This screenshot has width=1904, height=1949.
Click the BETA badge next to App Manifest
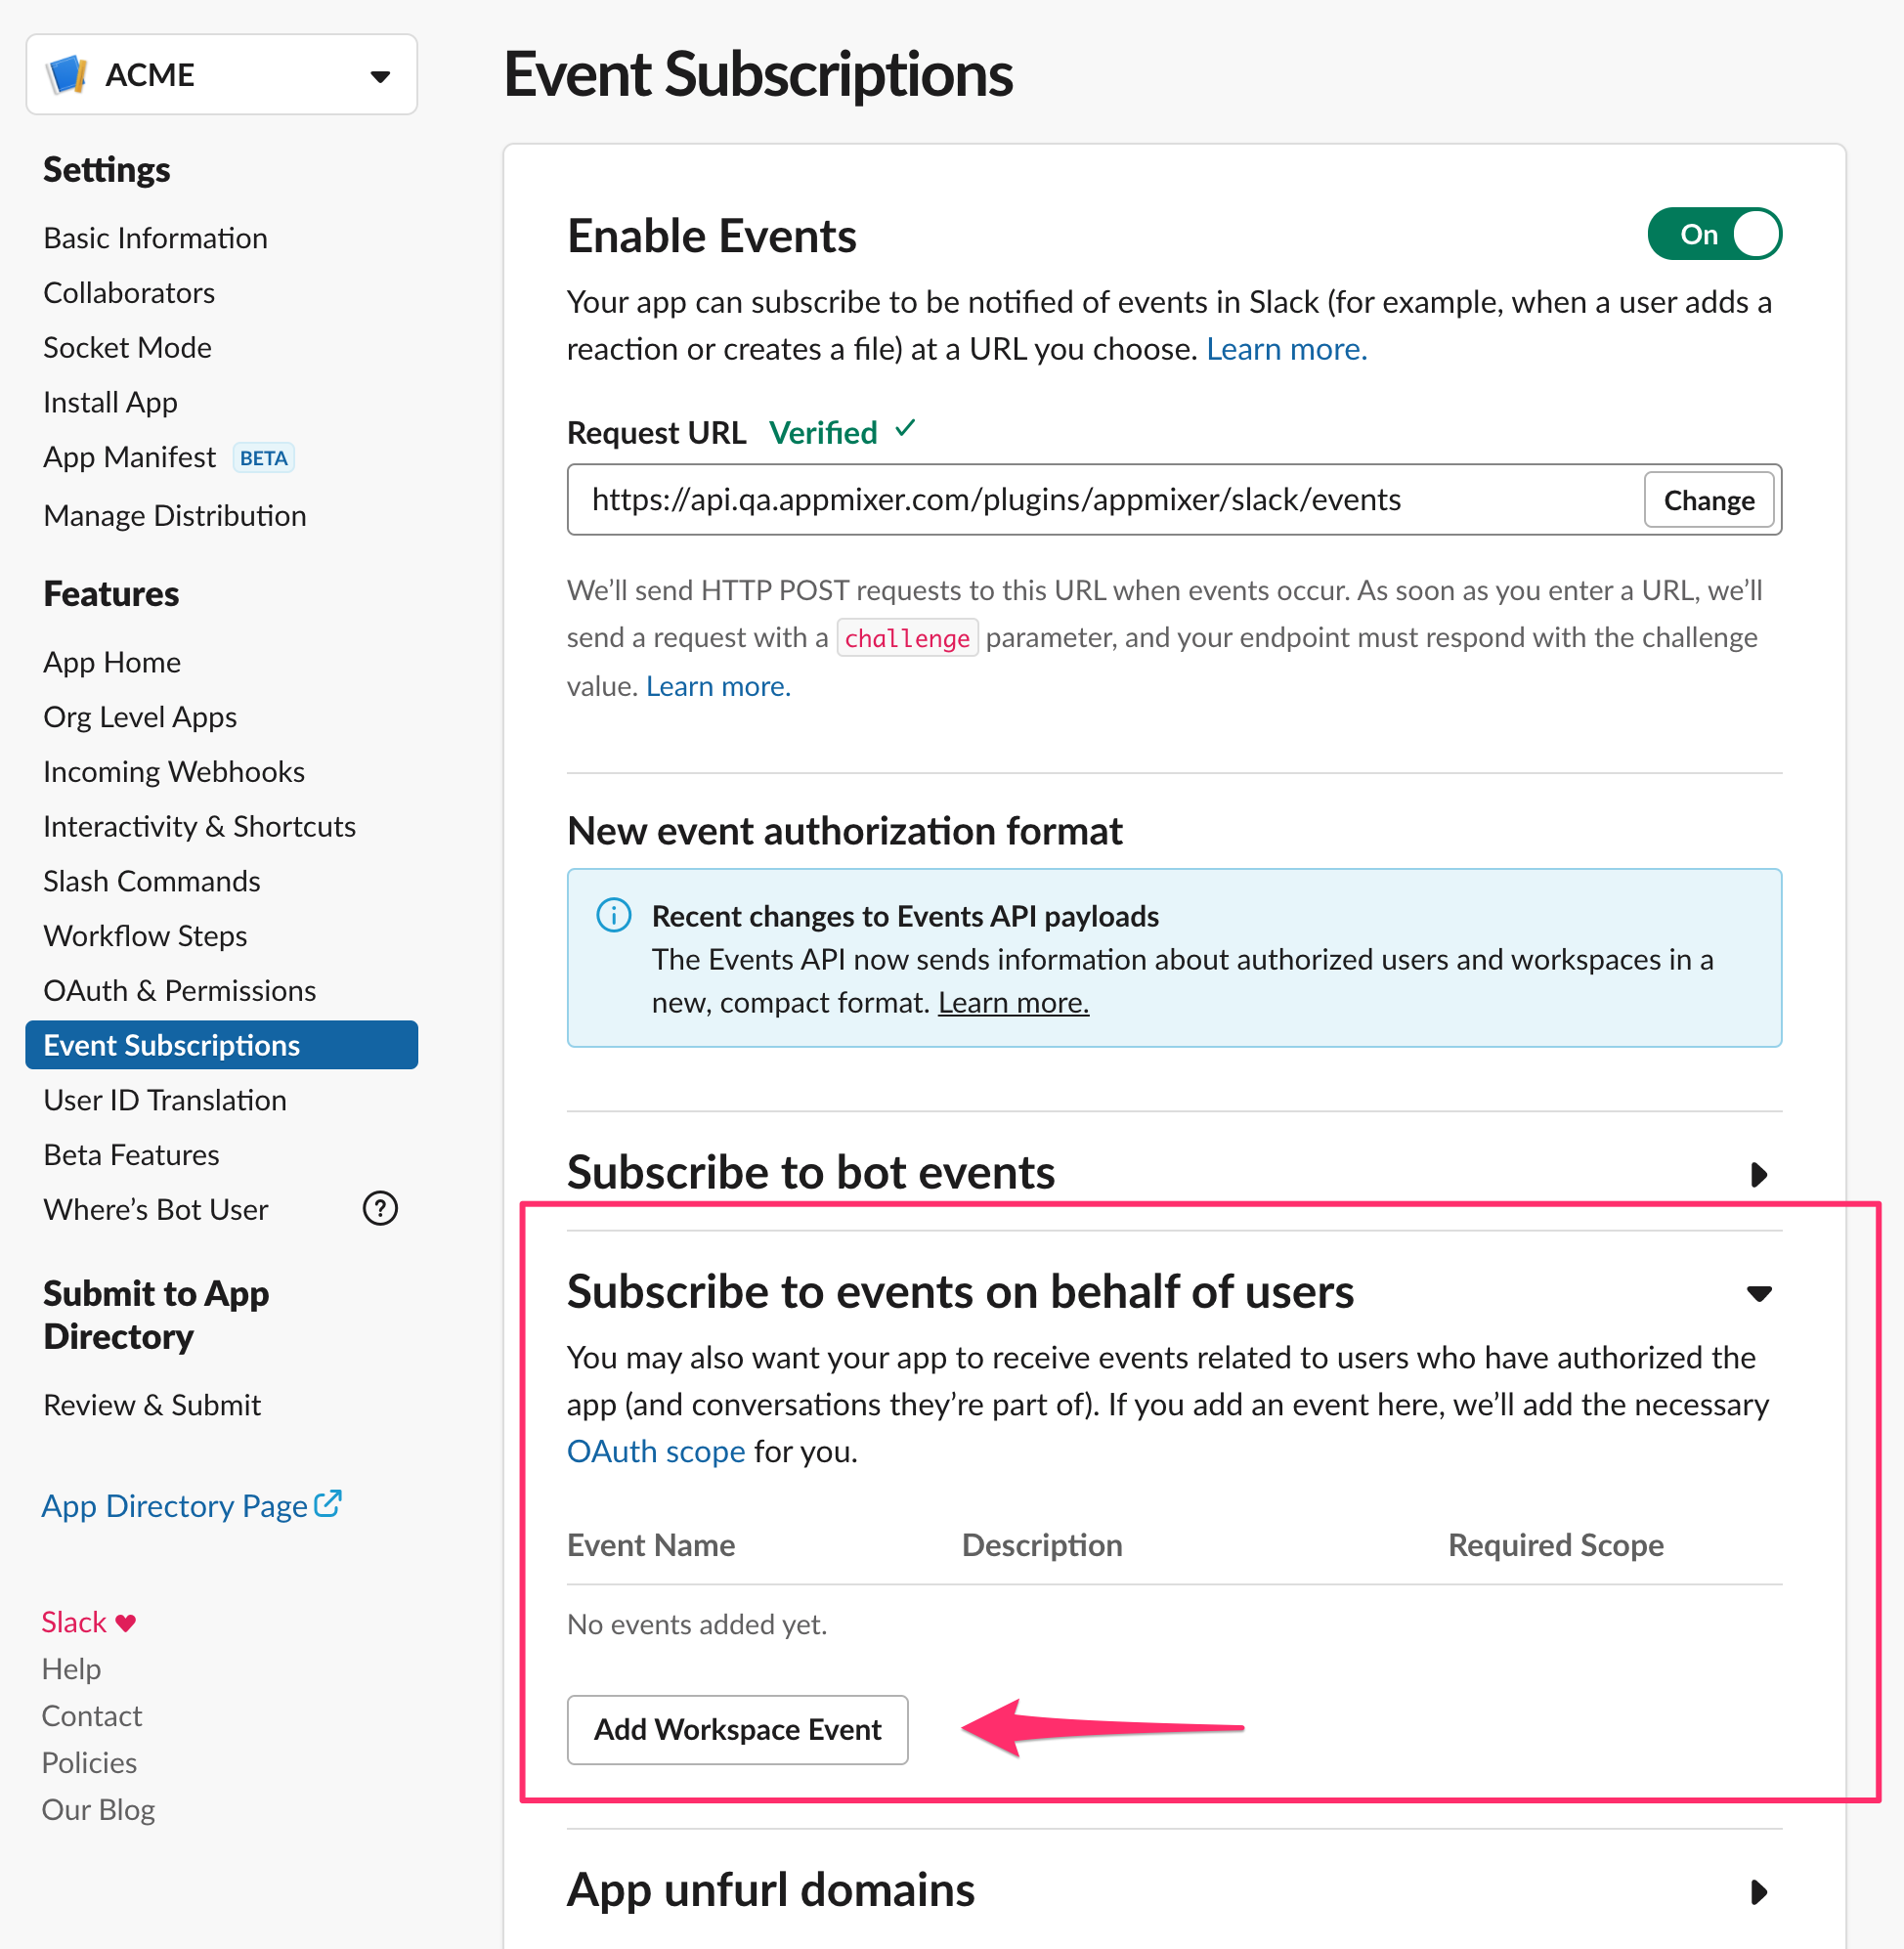click(264, 458)
